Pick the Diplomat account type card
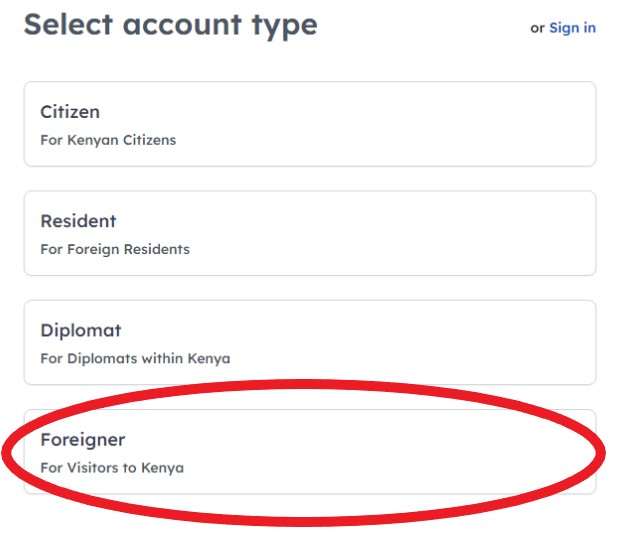The height and width of the screenshot is (543, 637). click(310, 342)
